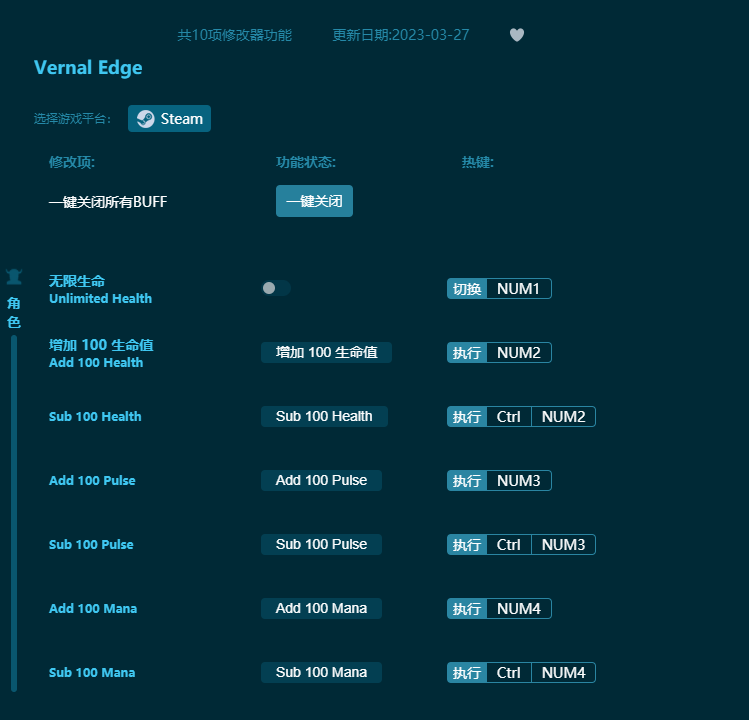Click the 执行 label for Add 100 Health
This screenshot has height=720, width=749.
tap(467, 353)
